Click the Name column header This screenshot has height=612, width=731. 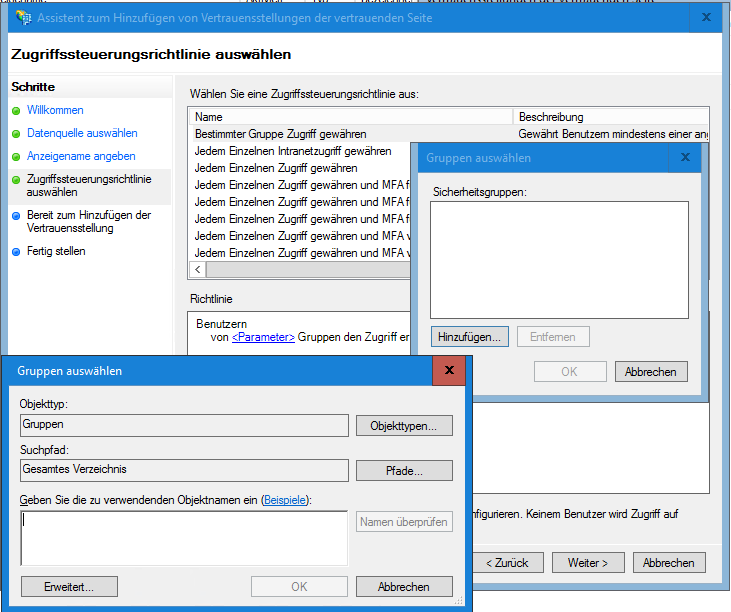click(351, 117)
